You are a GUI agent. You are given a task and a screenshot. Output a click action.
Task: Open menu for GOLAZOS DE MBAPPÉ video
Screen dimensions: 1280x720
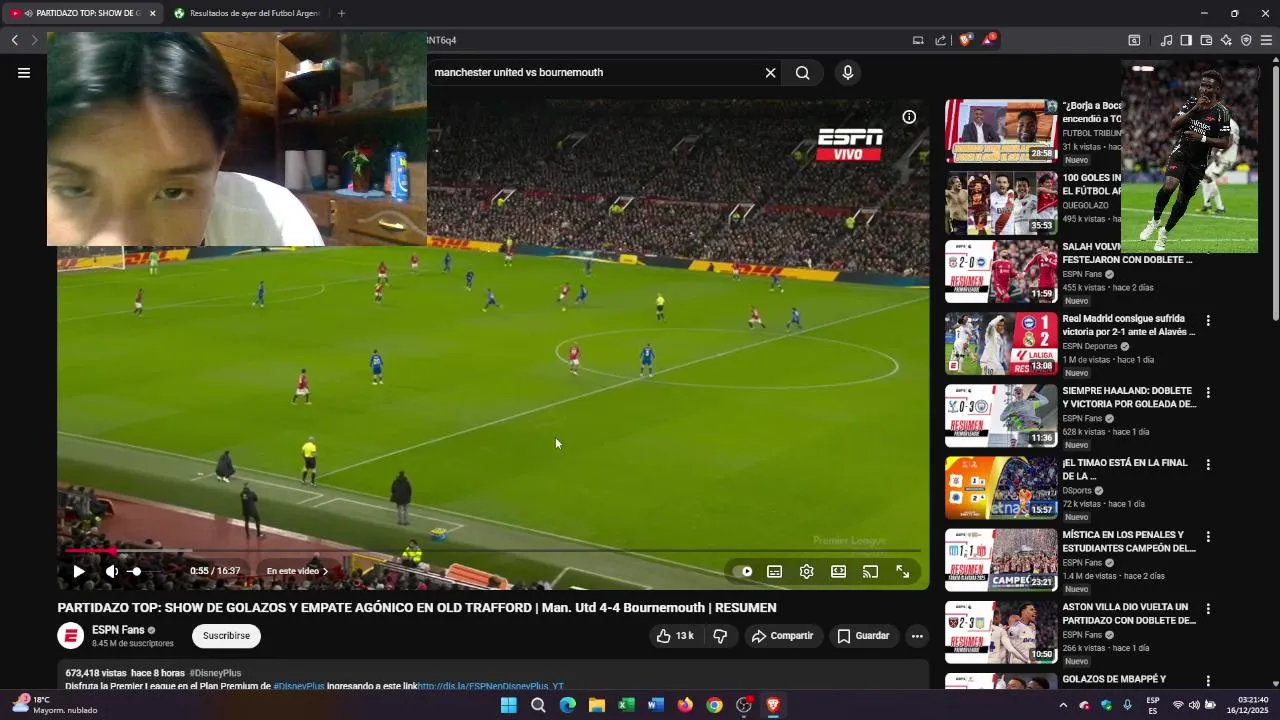click(x=1208, y=681)
